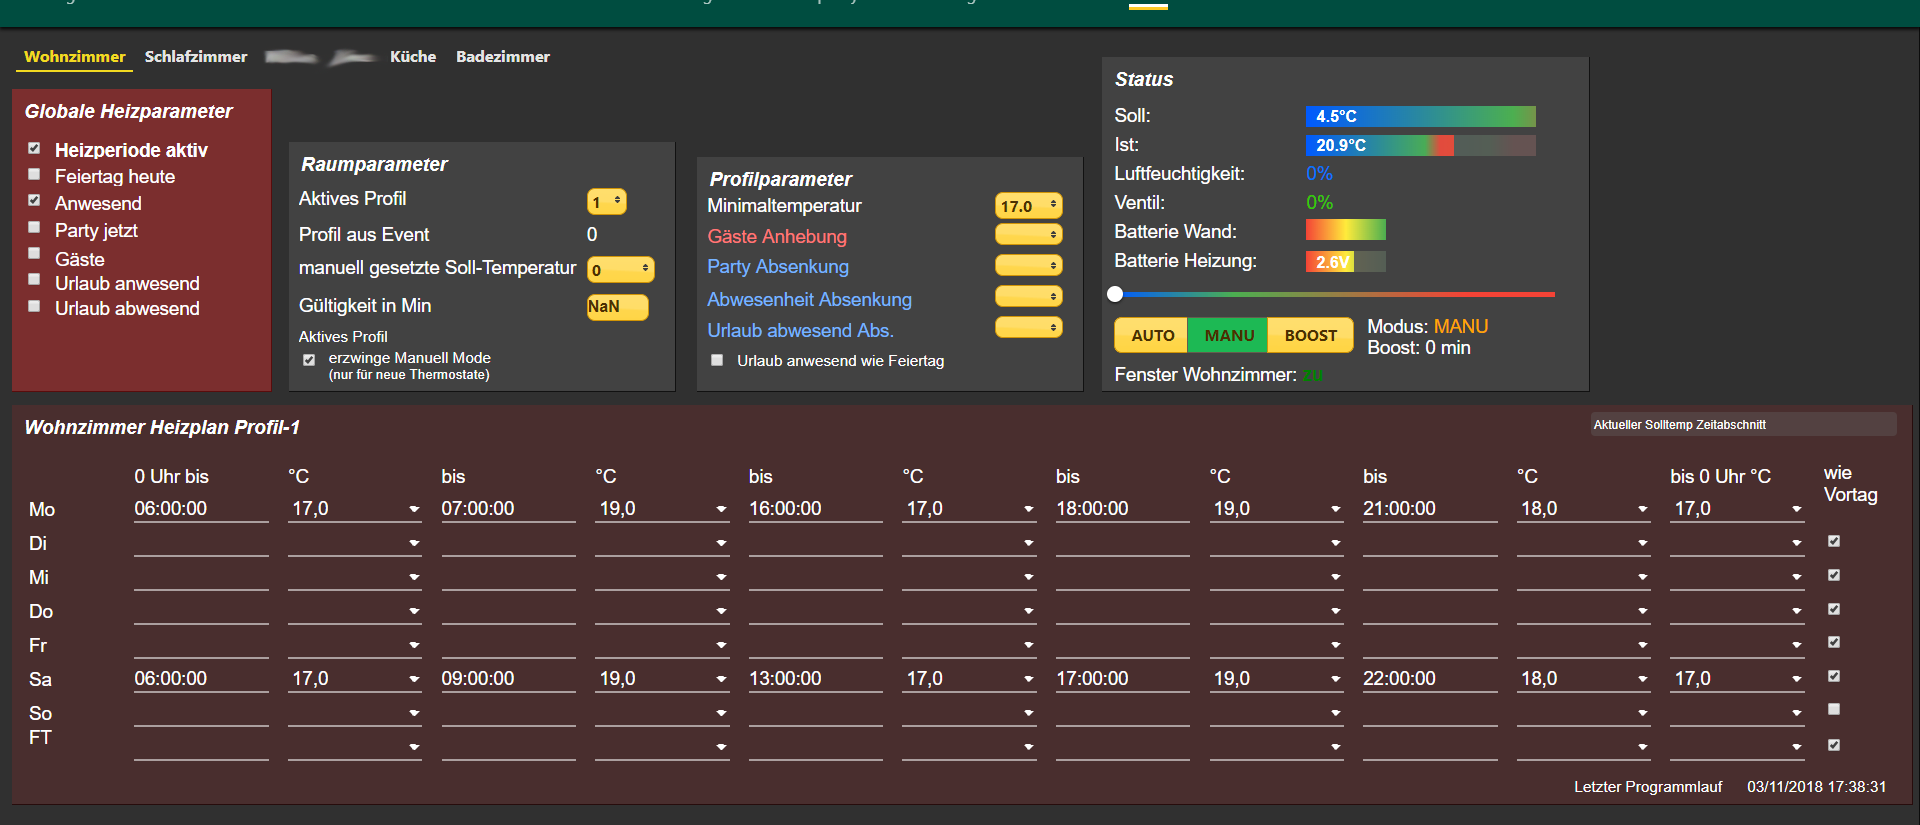Click the Di first time field
This screenshot has width=1920, height=825.
coord(201,543)
